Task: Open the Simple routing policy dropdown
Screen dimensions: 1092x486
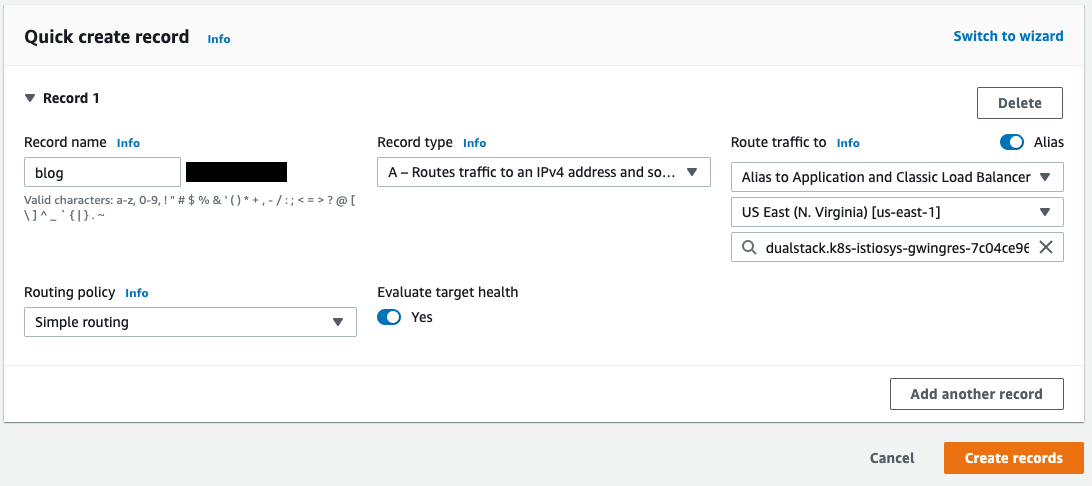Action: (x=190, y=322)
